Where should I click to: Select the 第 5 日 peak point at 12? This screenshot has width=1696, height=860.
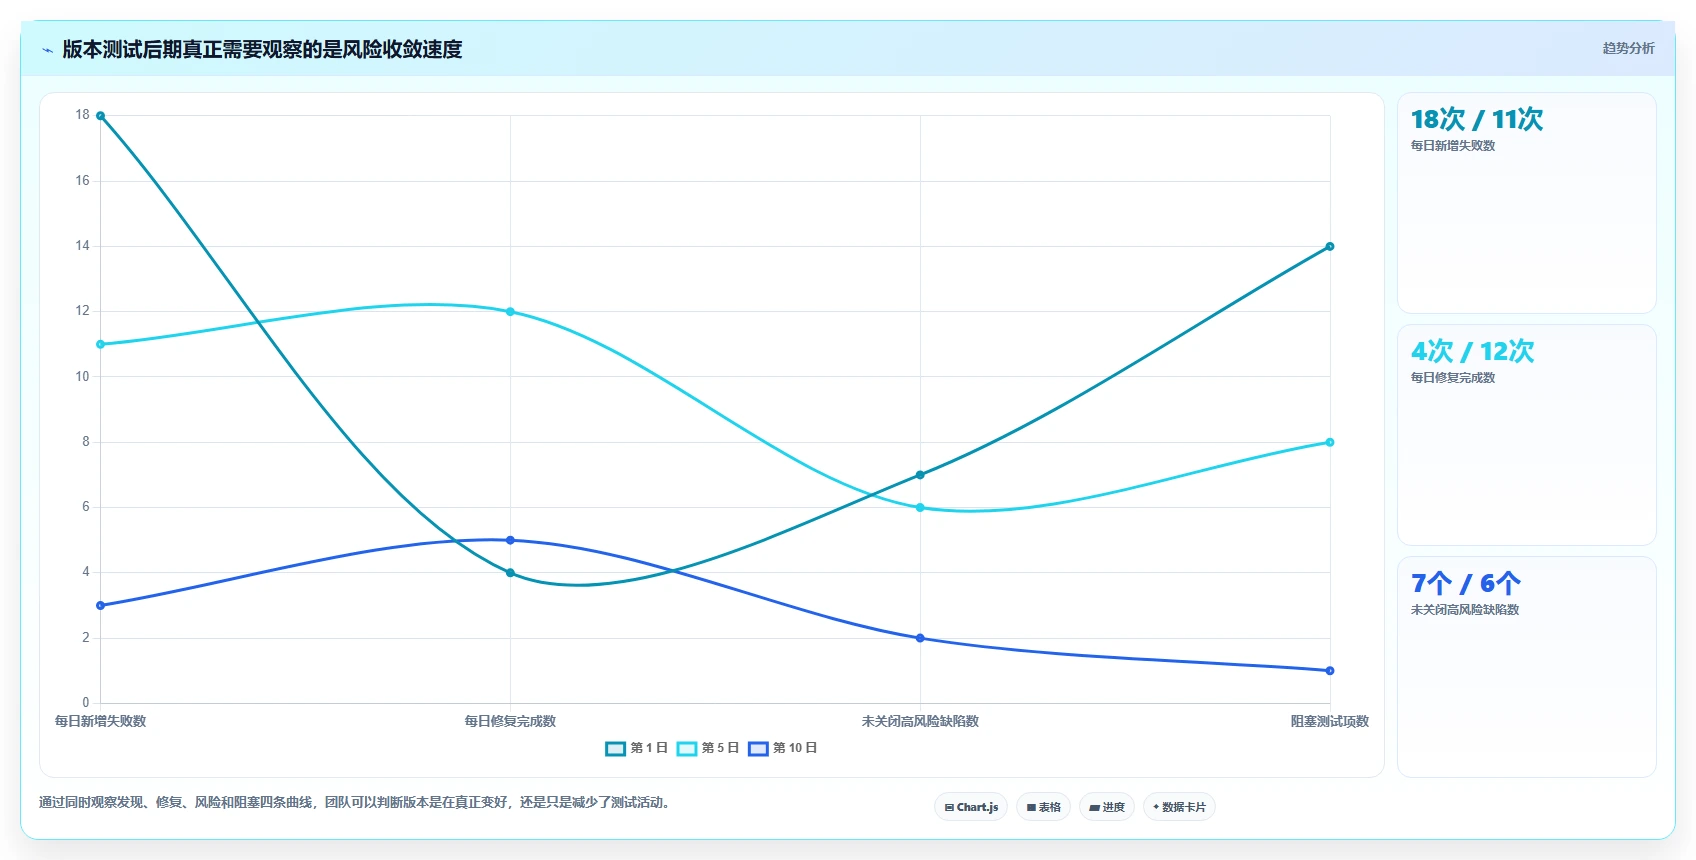[510, 312]
